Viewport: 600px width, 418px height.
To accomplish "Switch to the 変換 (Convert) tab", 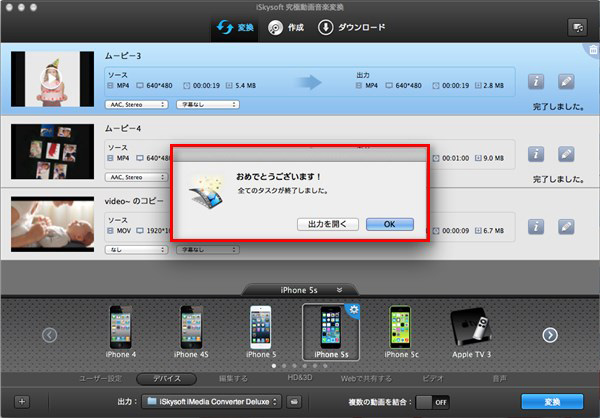I will tap(235, 28).
